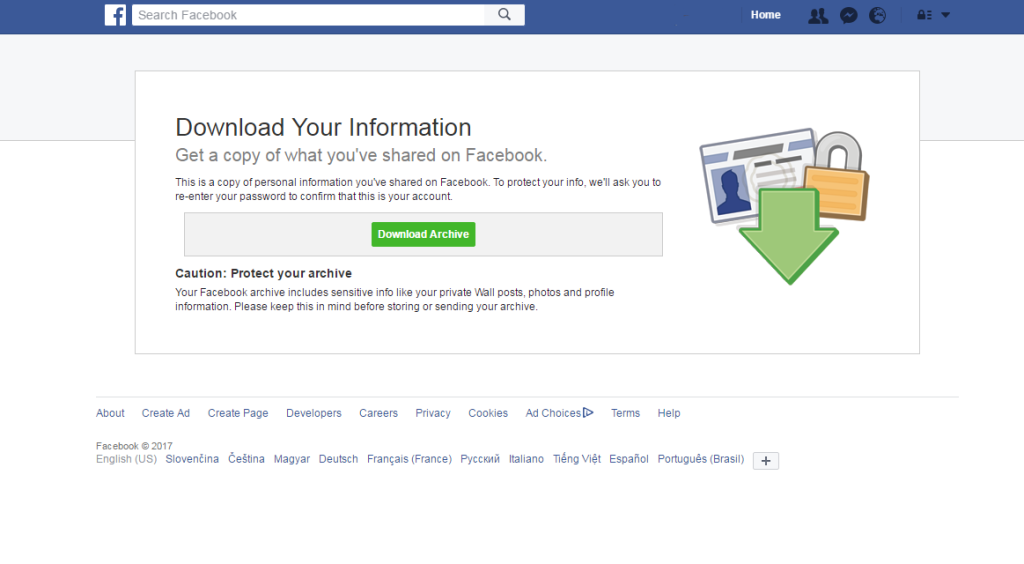
Task: Click the Download Your Information heading
Action: [323, 127]
